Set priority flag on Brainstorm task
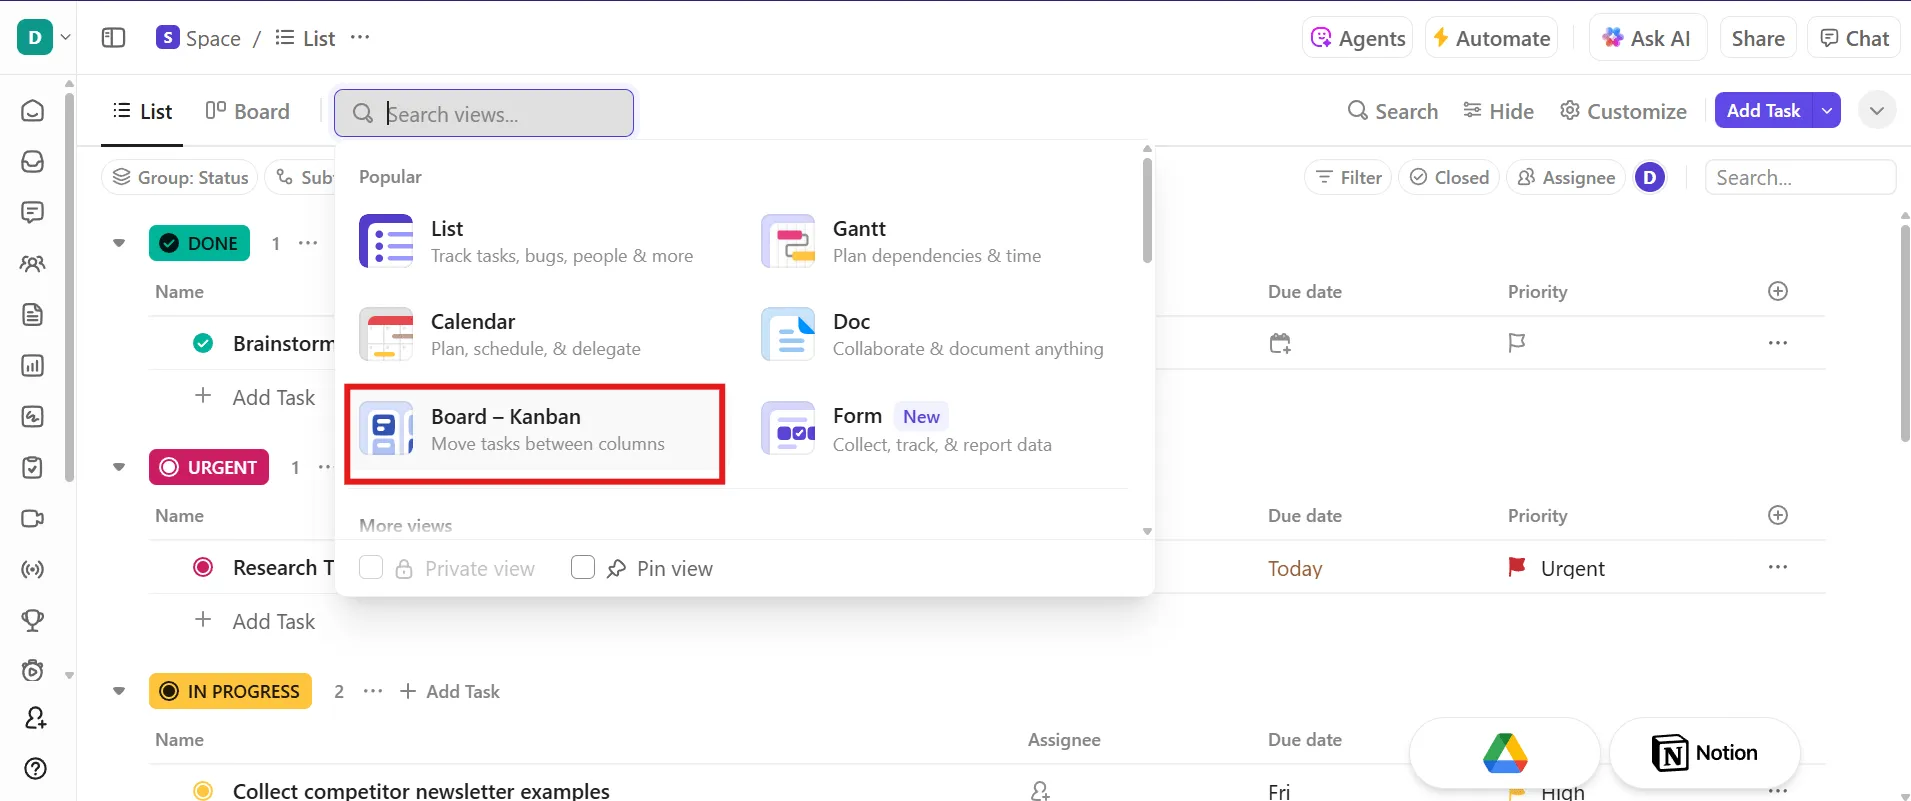The width and height of the screenshot is (1911, 801). tap(1517, 343)
